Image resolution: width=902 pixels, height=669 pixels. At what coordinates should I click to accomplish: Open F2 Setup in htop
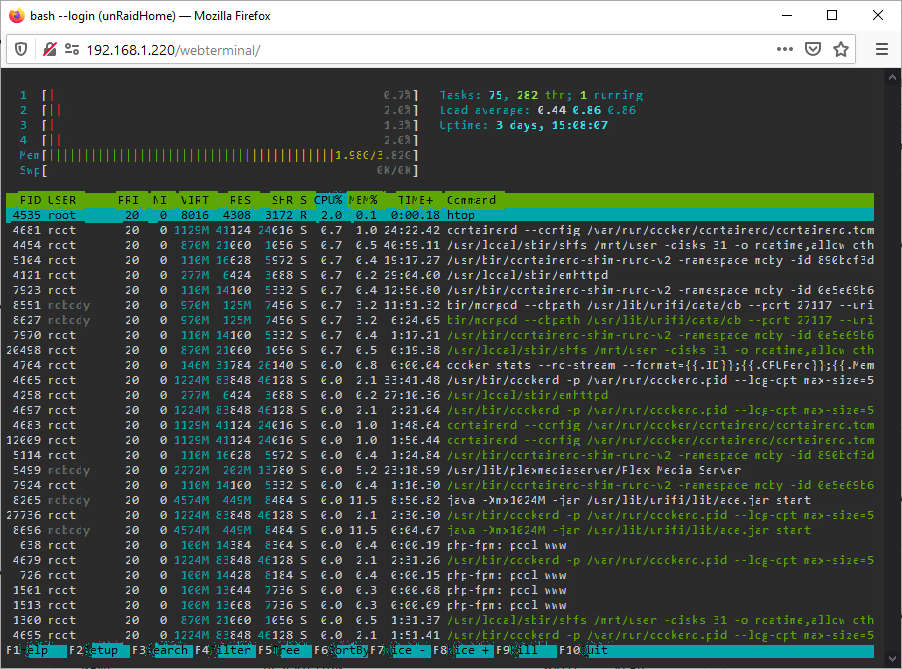click(x=94, y=650)
